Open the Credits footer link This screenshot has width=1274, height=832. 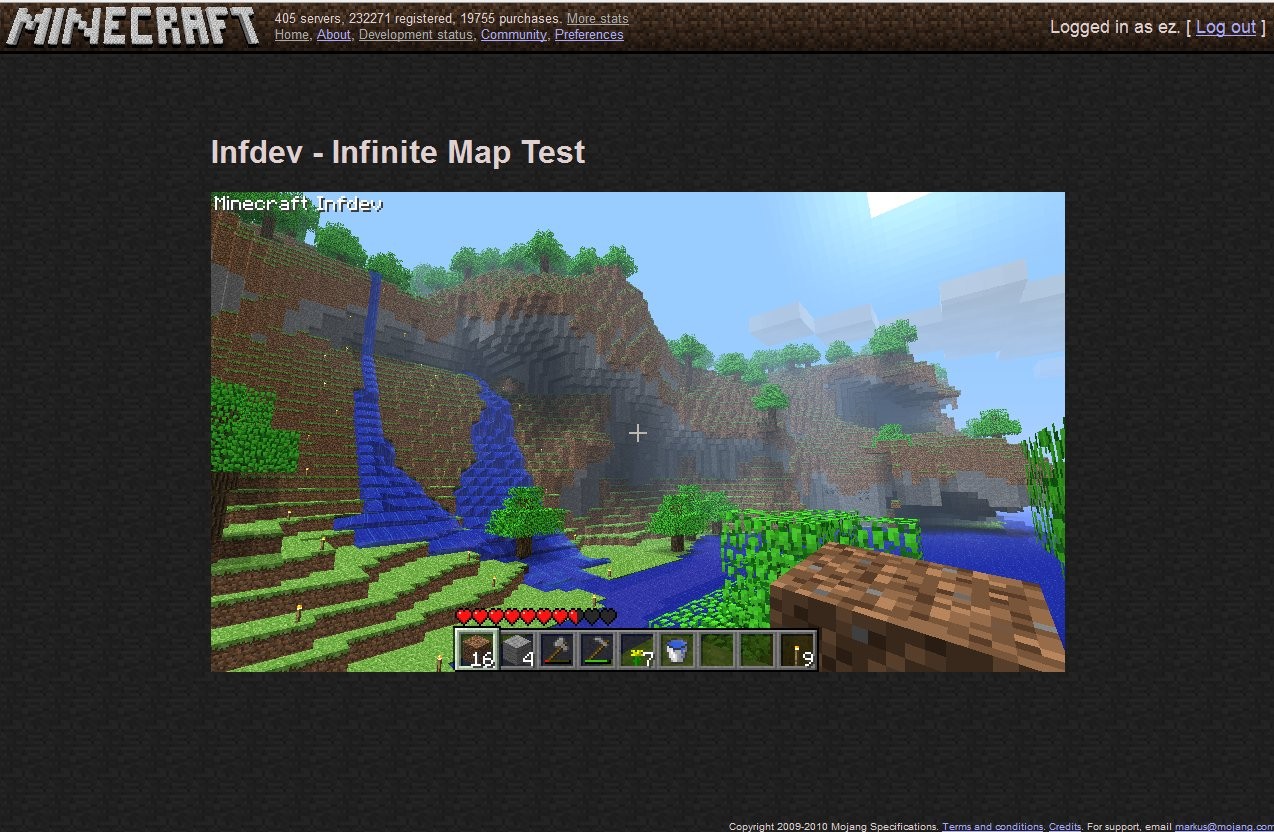pos(1065,826)
